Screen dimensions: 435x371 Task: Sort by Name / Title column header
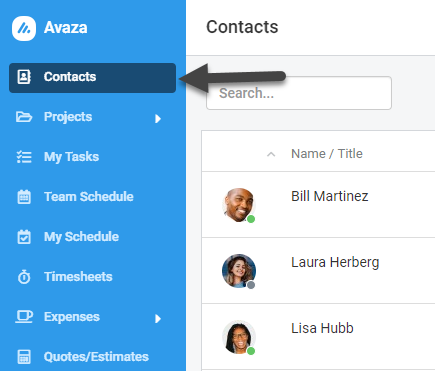(x=327, y=154)
